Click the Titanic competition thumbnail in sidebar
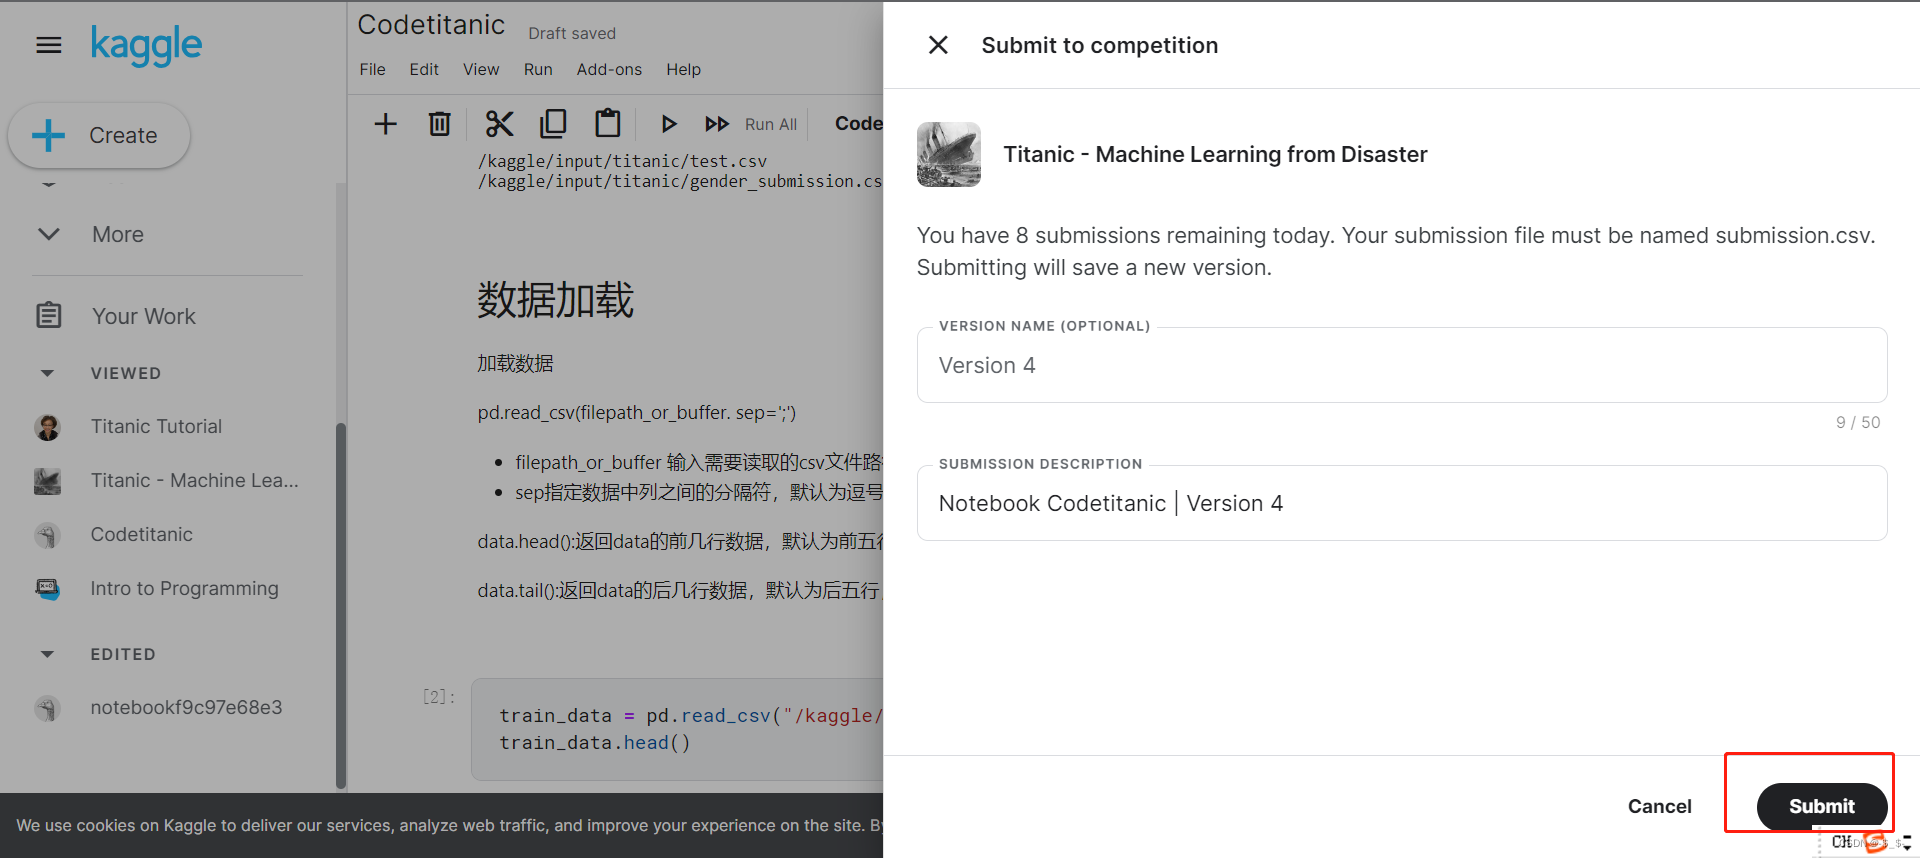Viewport: 1920px width, 858px height. [x=47, y=481]
